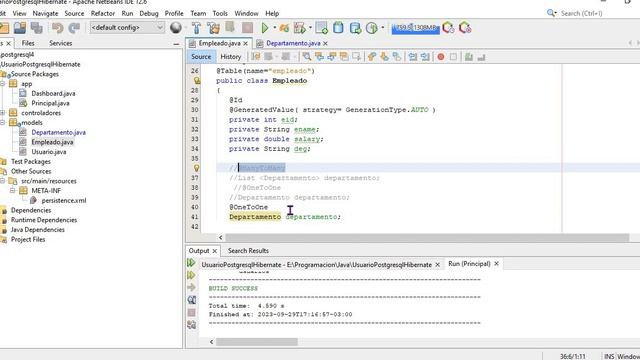Click the Re-run green arrows icon in Output
Screen dimensions: 640x360
(x=191, y=263)
